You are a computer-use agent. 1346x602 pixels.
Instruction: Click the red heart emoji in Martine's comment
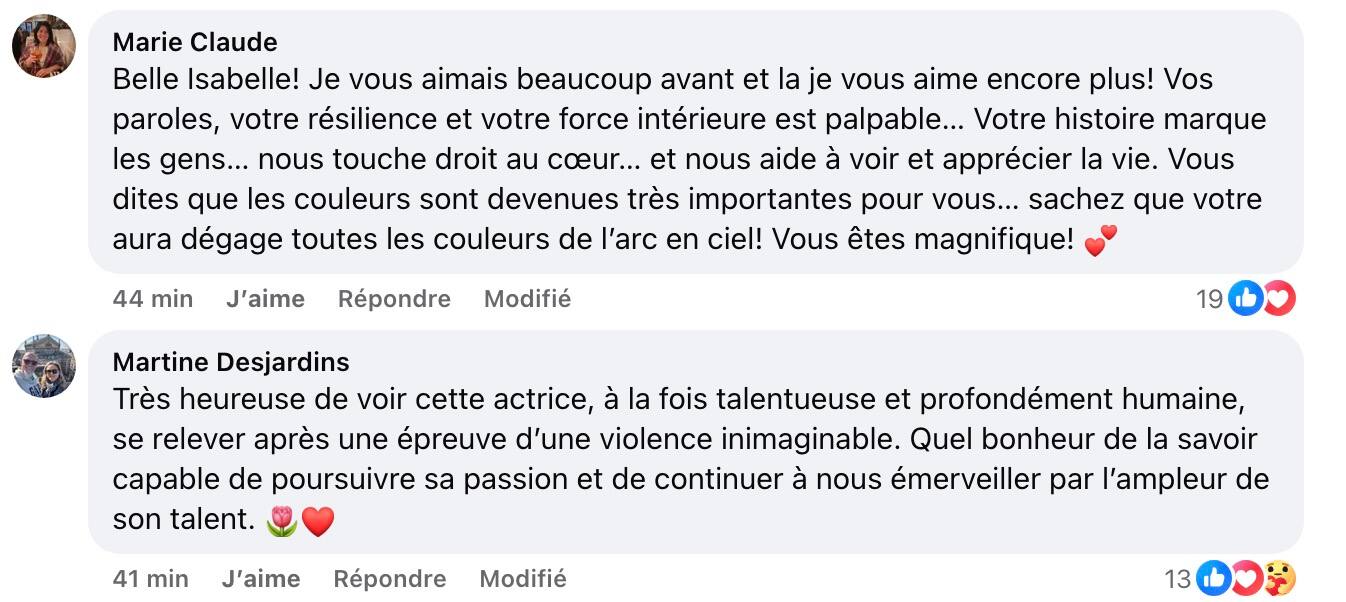coord(320,519)
